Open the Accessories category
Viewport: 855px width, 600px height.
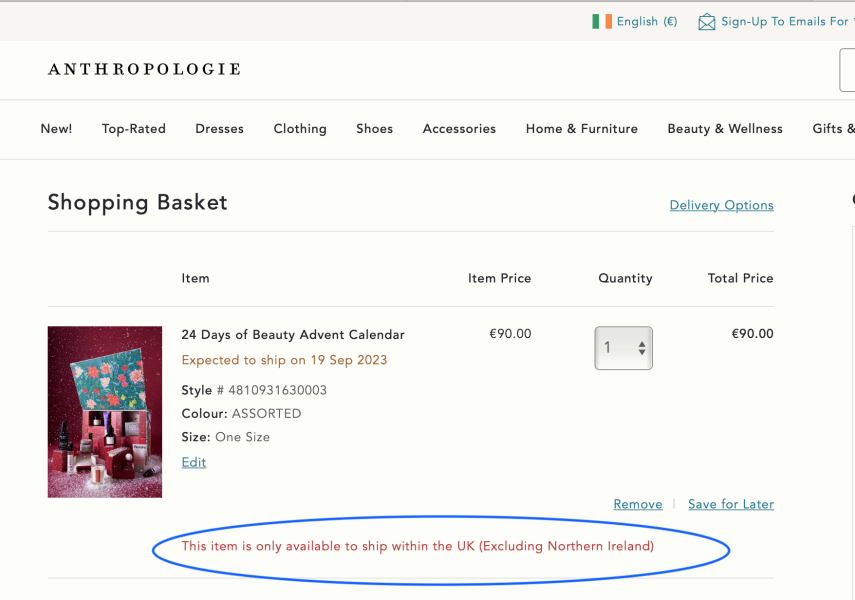(x=459, y=128)
